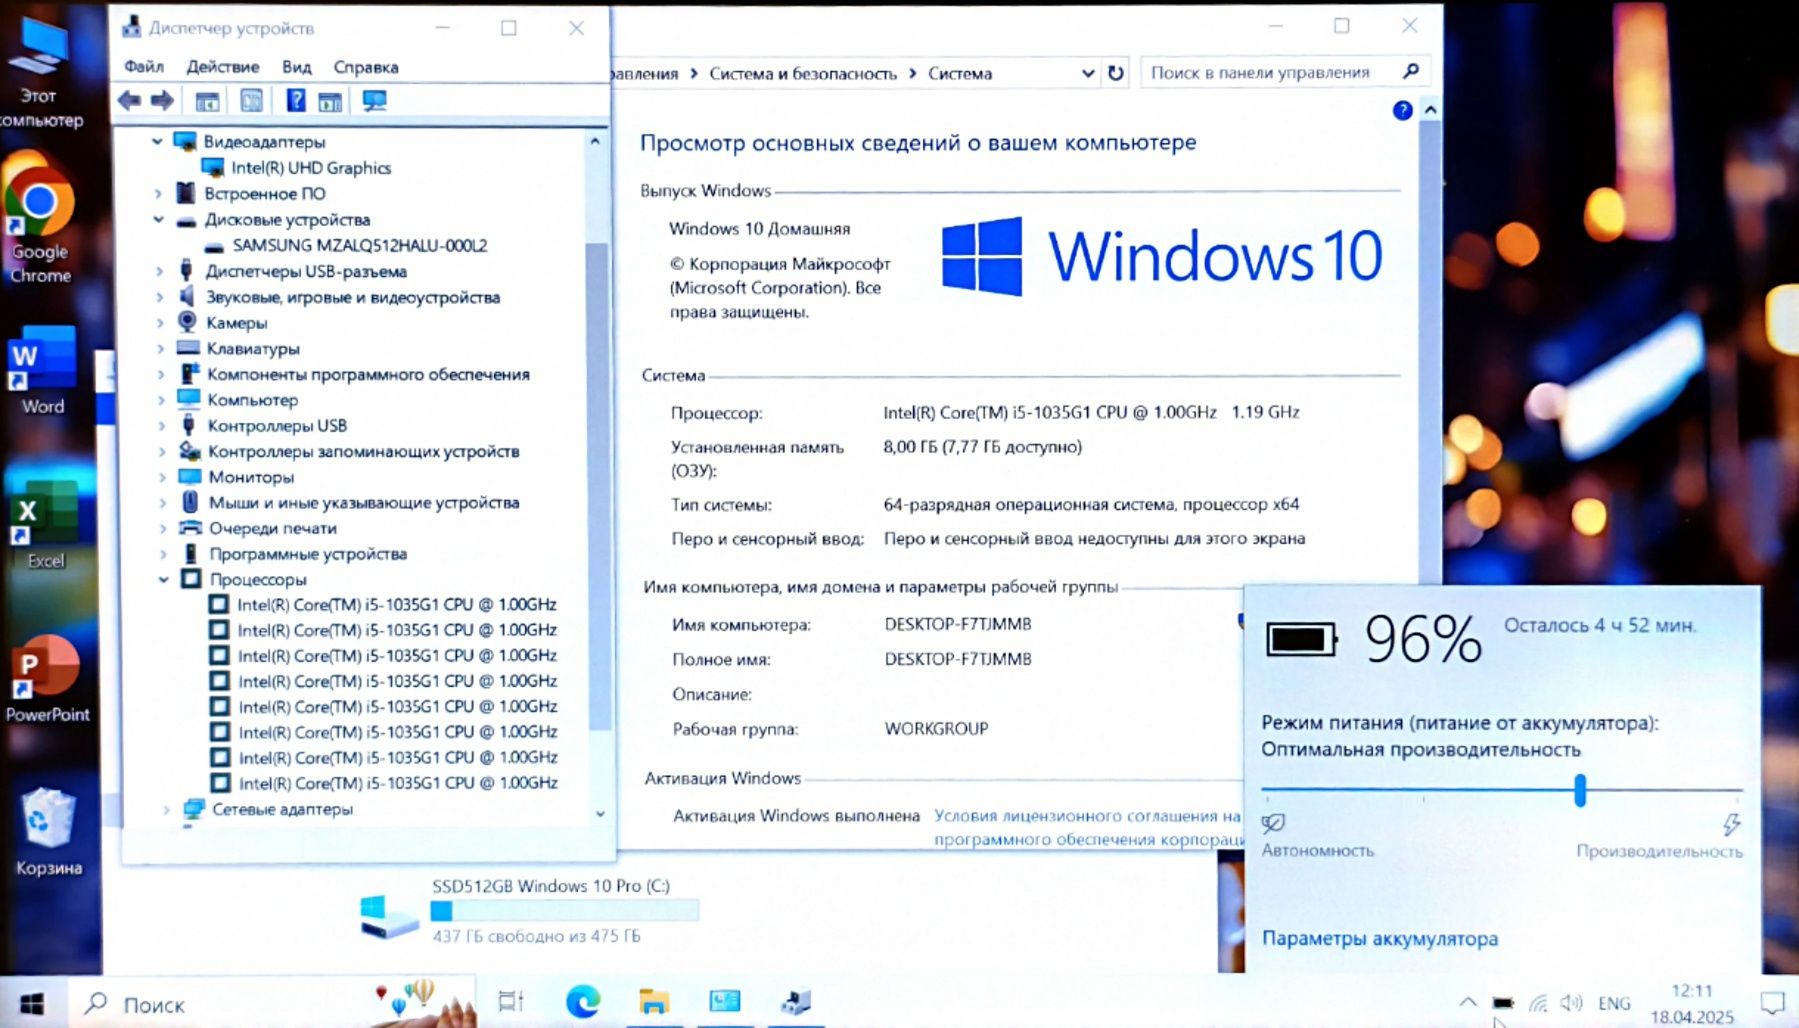Click Система и безопасность breadcrumb
The height and width of the screenshot is (1028, 1799).
pyautogui.click(x=803, y=73)
